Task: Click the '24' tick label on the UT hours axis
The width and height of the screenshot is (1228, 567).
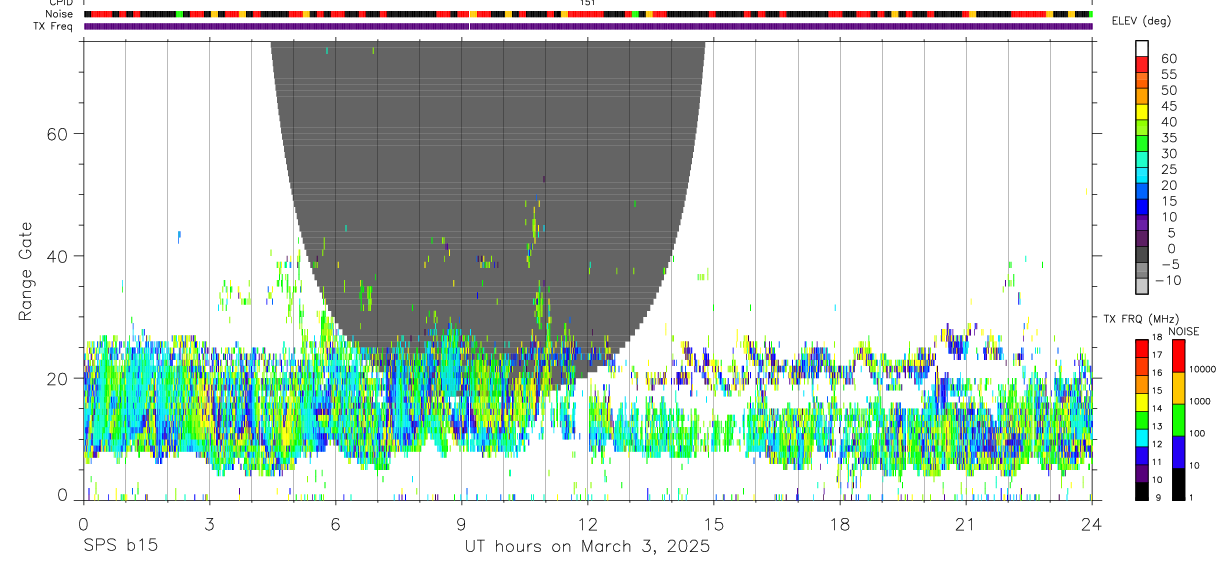Action: point(1091,523)
